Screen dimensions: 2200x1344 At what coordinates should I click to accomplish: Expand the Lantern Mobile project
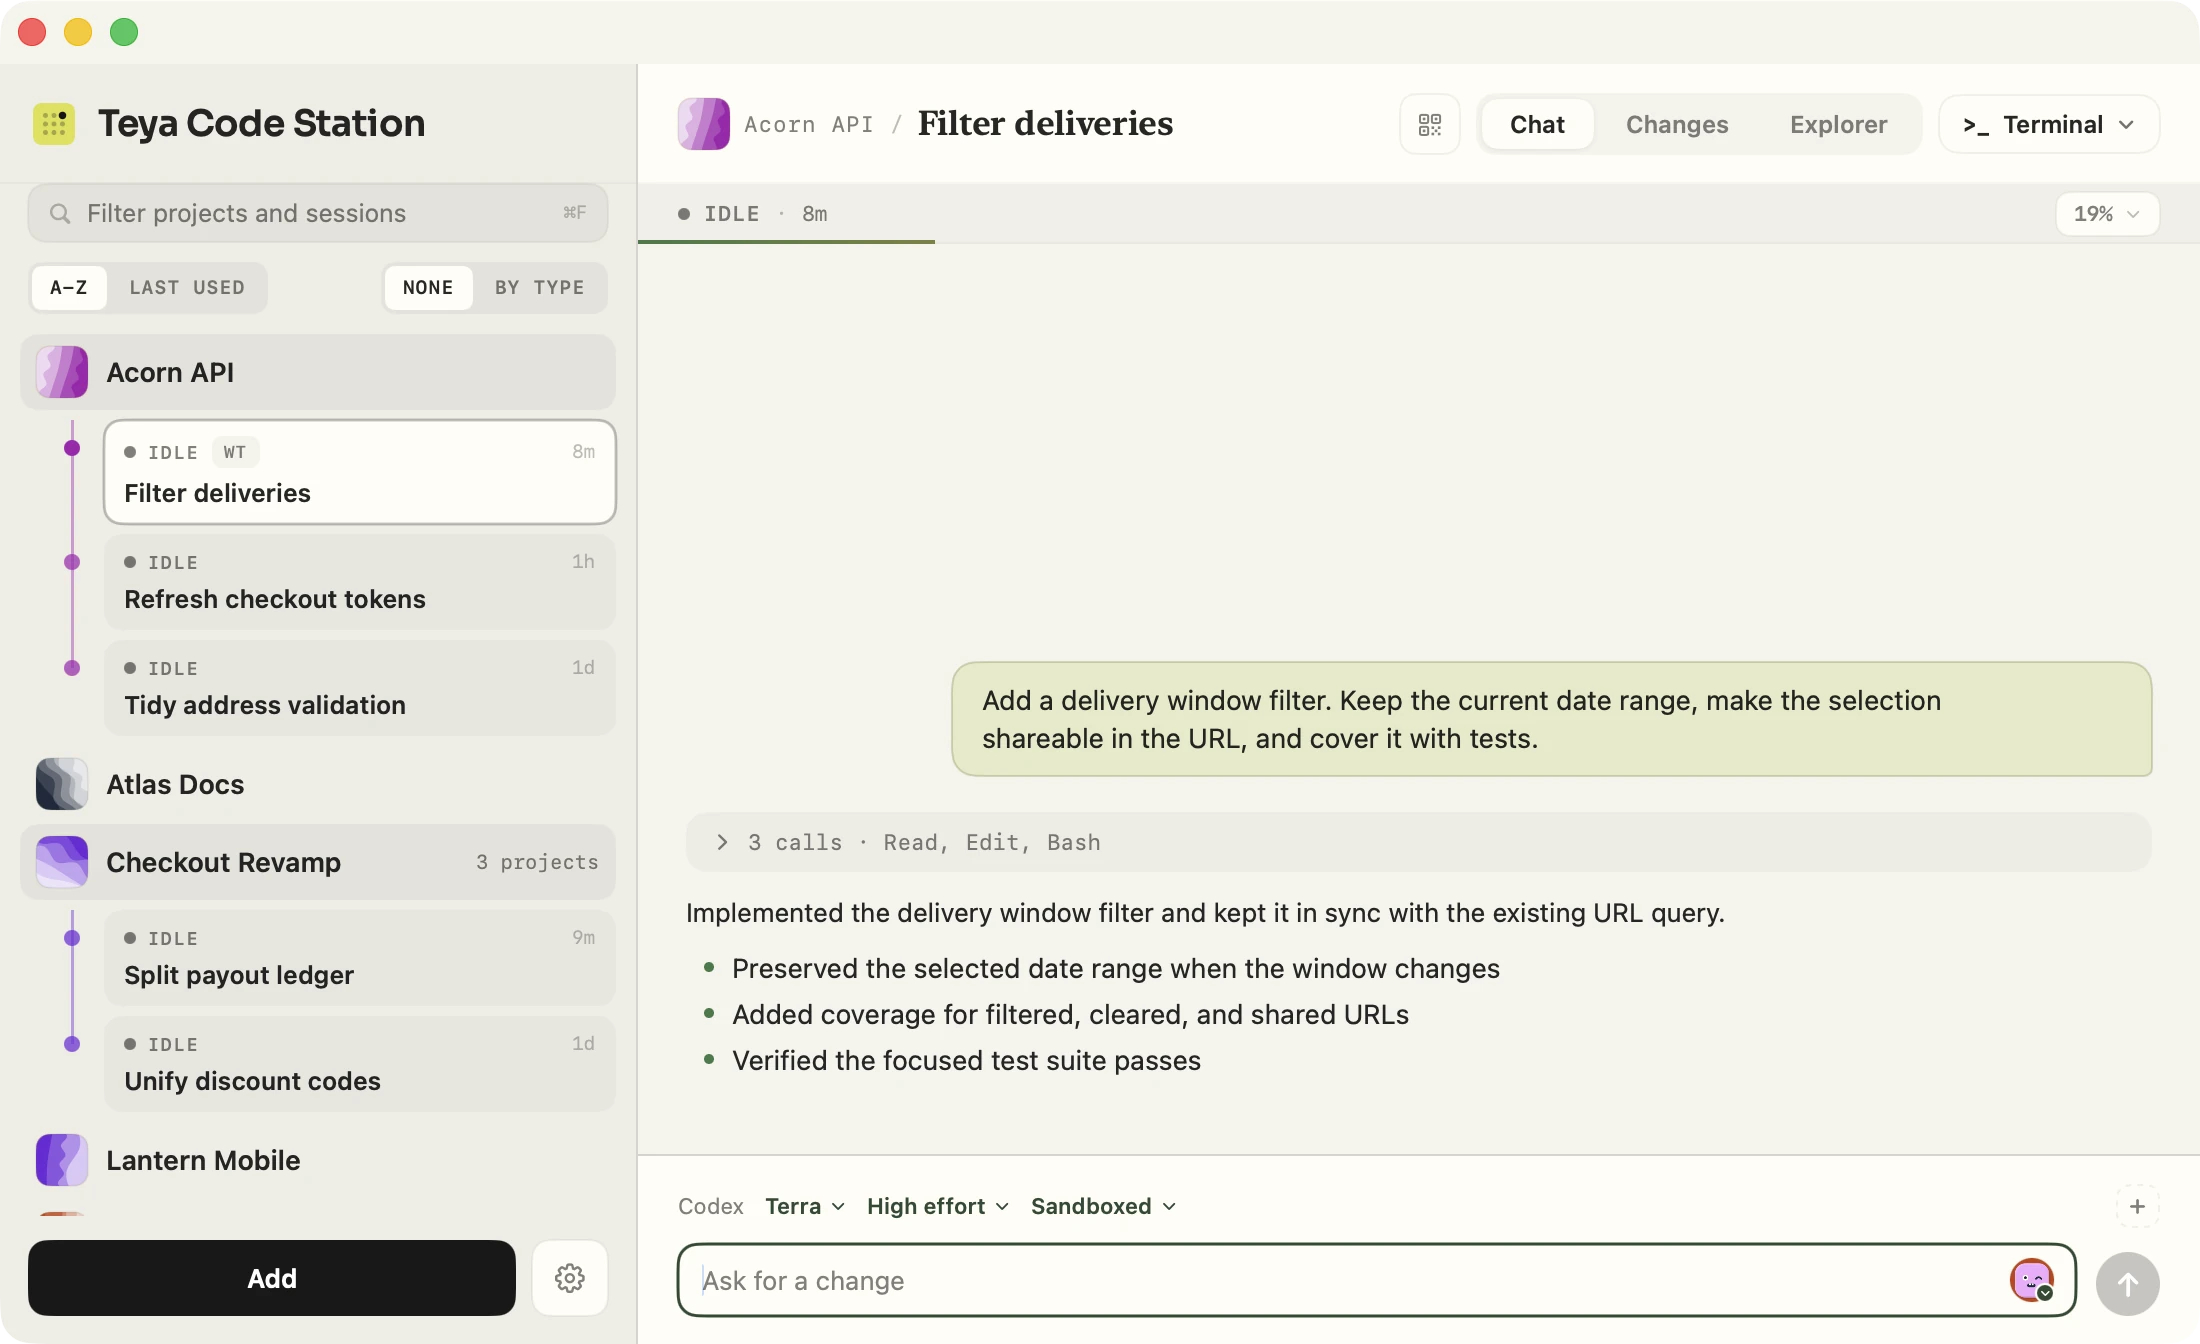coord(318,1160)
